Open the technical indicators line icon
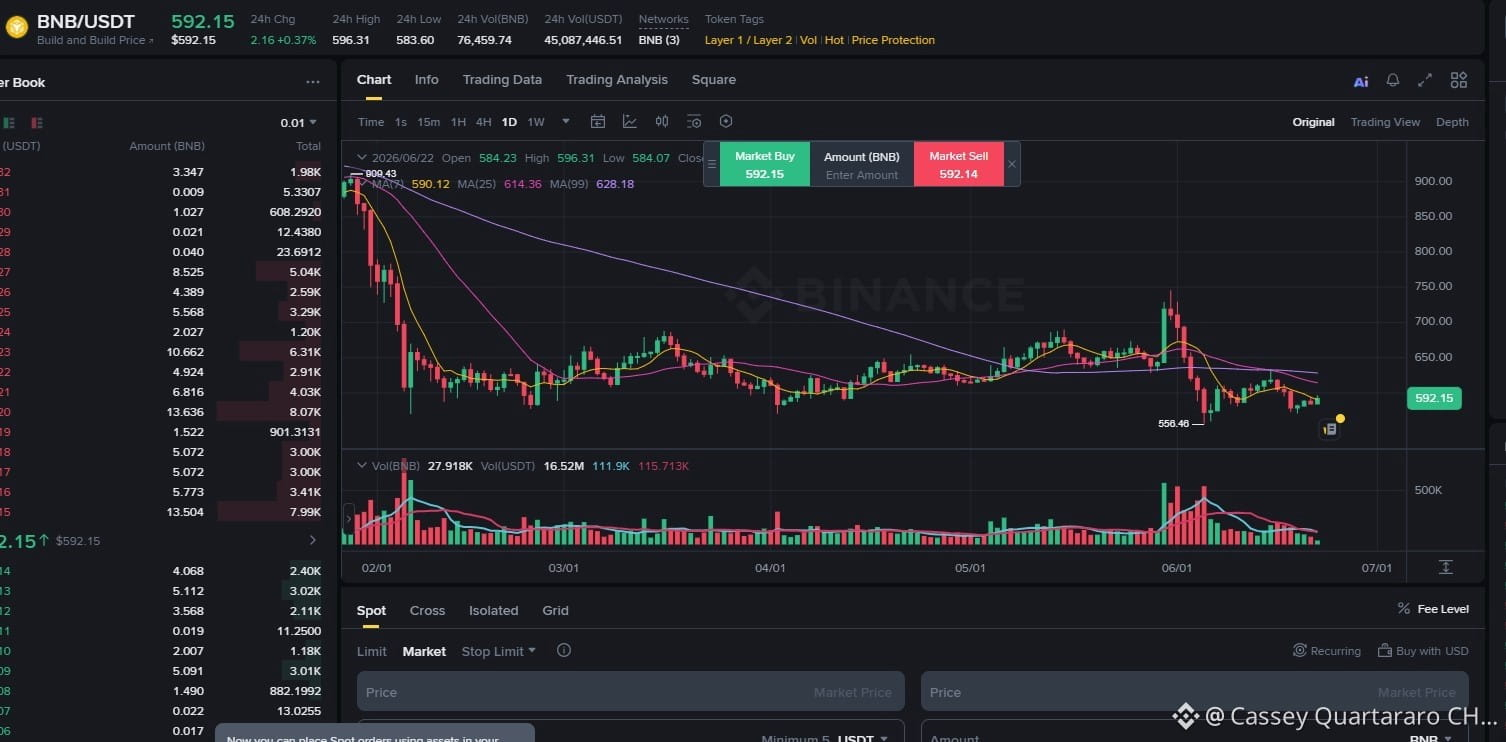Screen dimensions: 1506x742 [630, 122]
